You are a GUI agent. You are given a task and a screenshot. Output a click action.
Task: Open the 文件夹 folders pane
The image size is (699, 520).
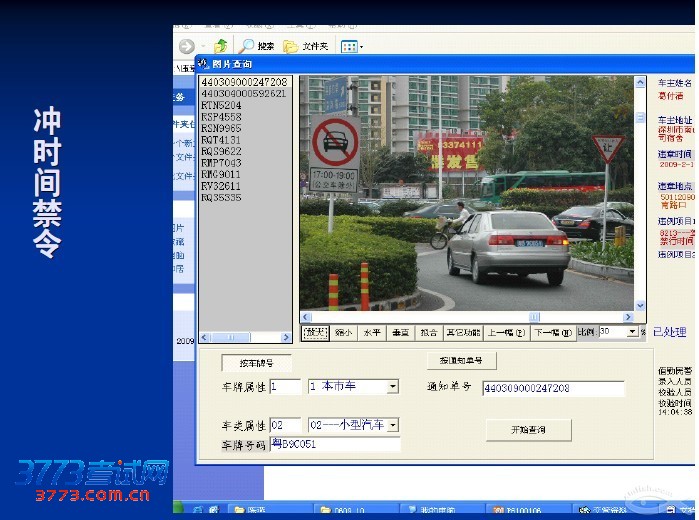click(x=306, y=46)
